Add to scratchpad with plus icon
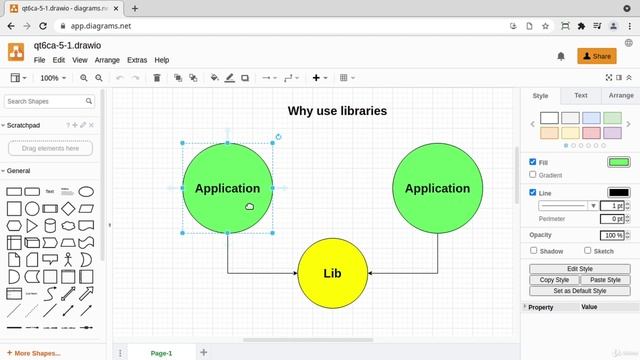640x360 pixels. coord(75,125)
